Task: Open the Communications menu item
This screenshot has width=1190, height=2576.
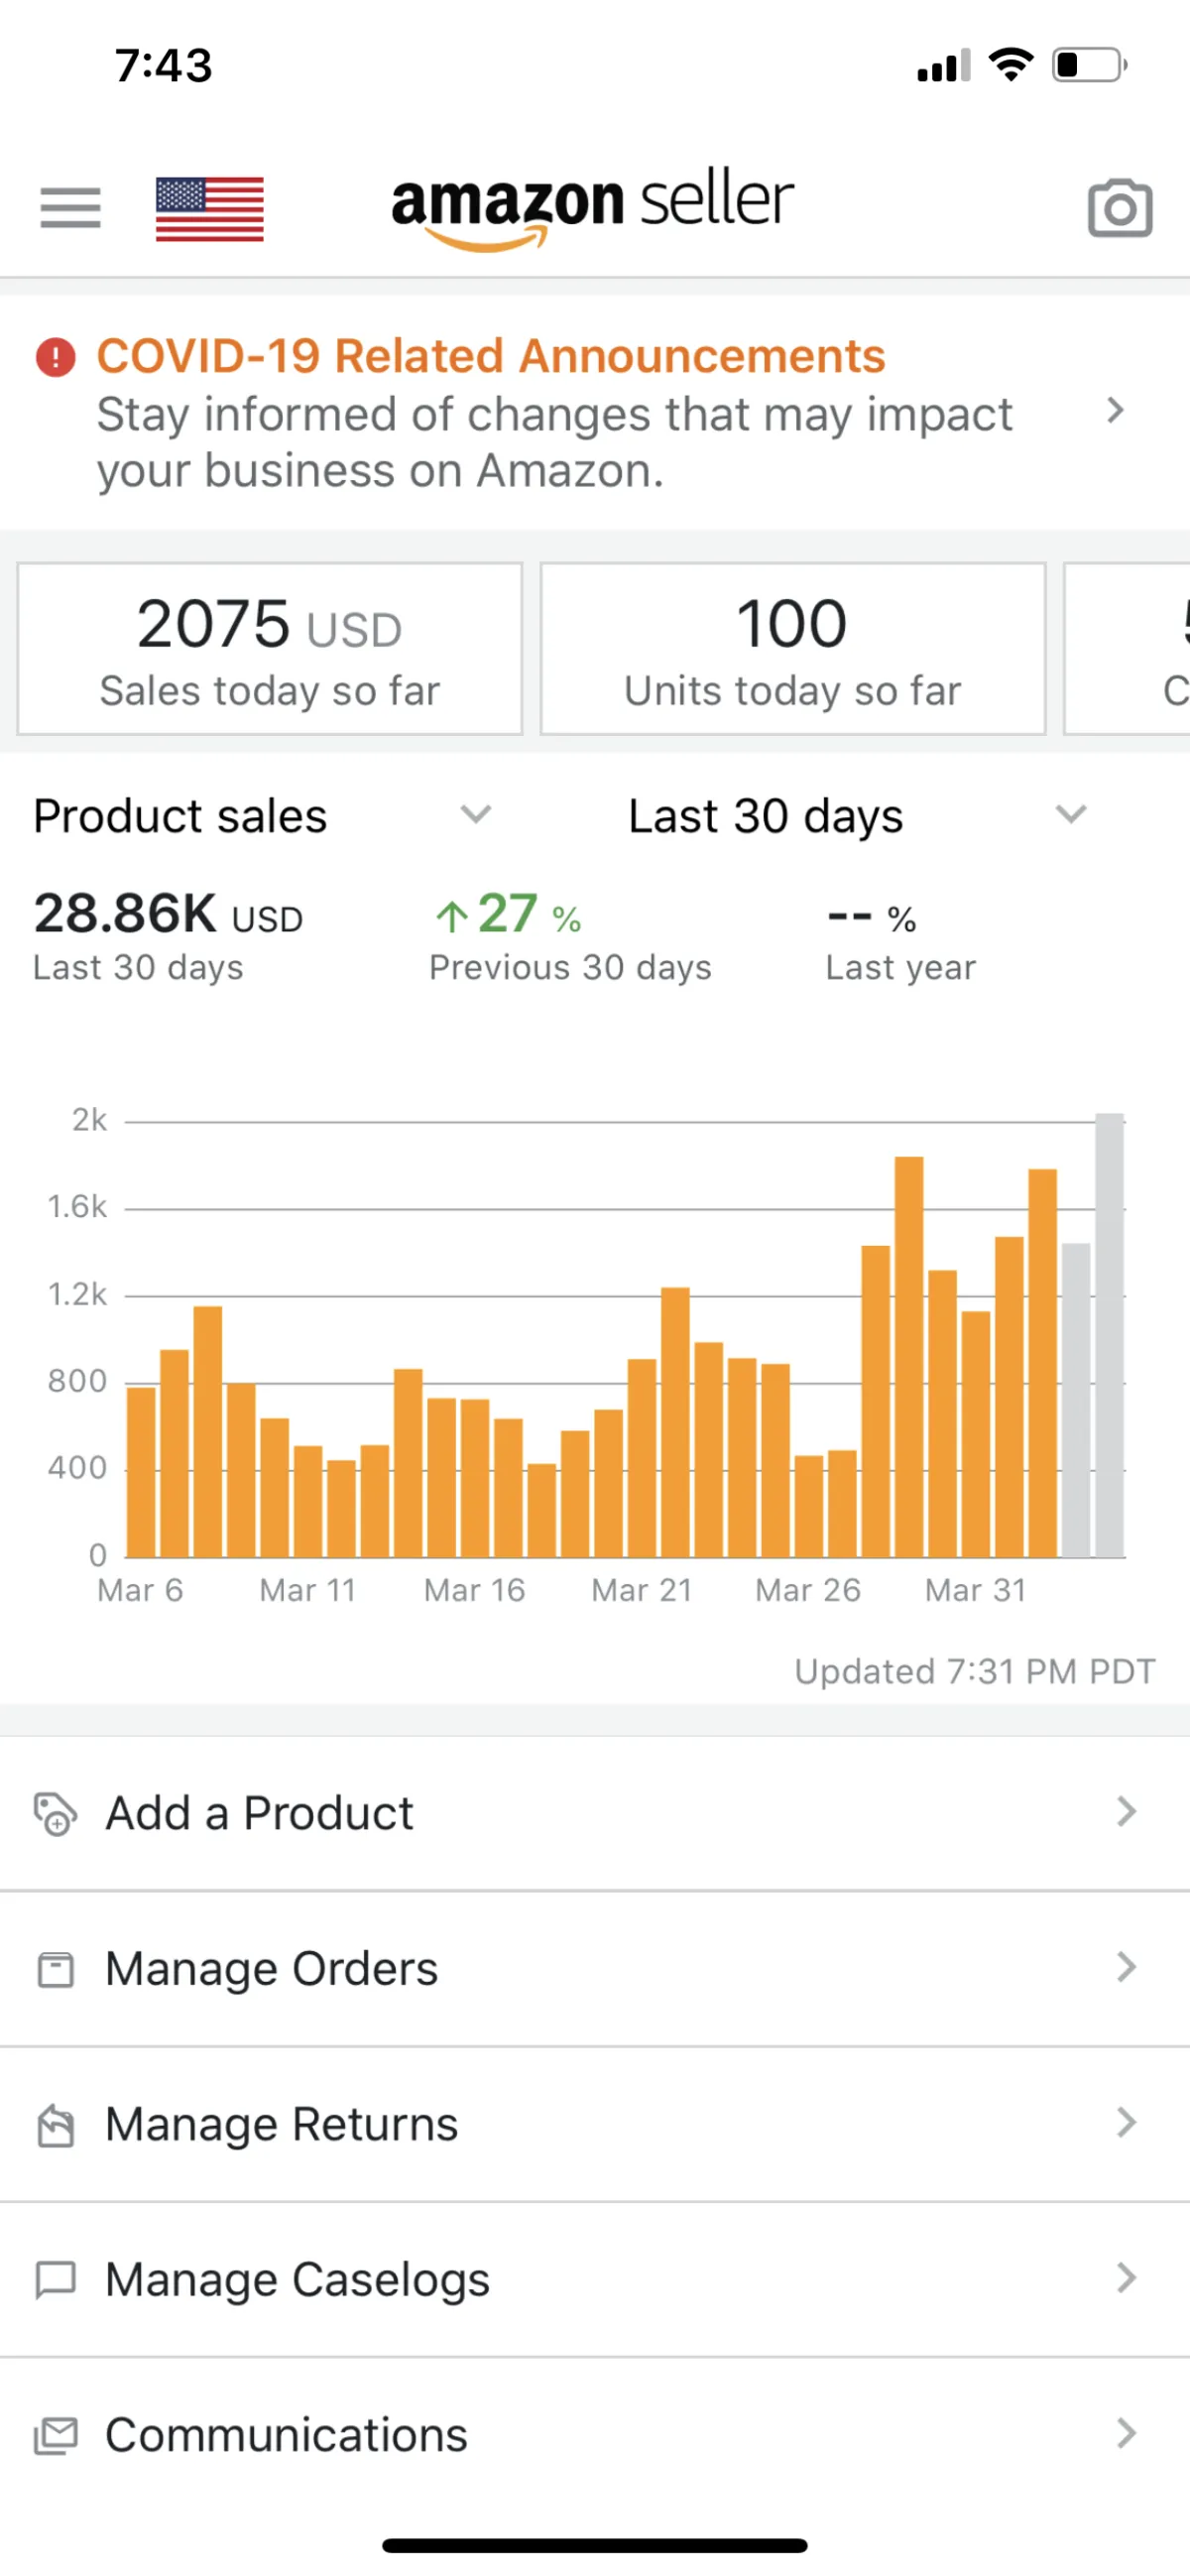Action: click(286, 2434)
